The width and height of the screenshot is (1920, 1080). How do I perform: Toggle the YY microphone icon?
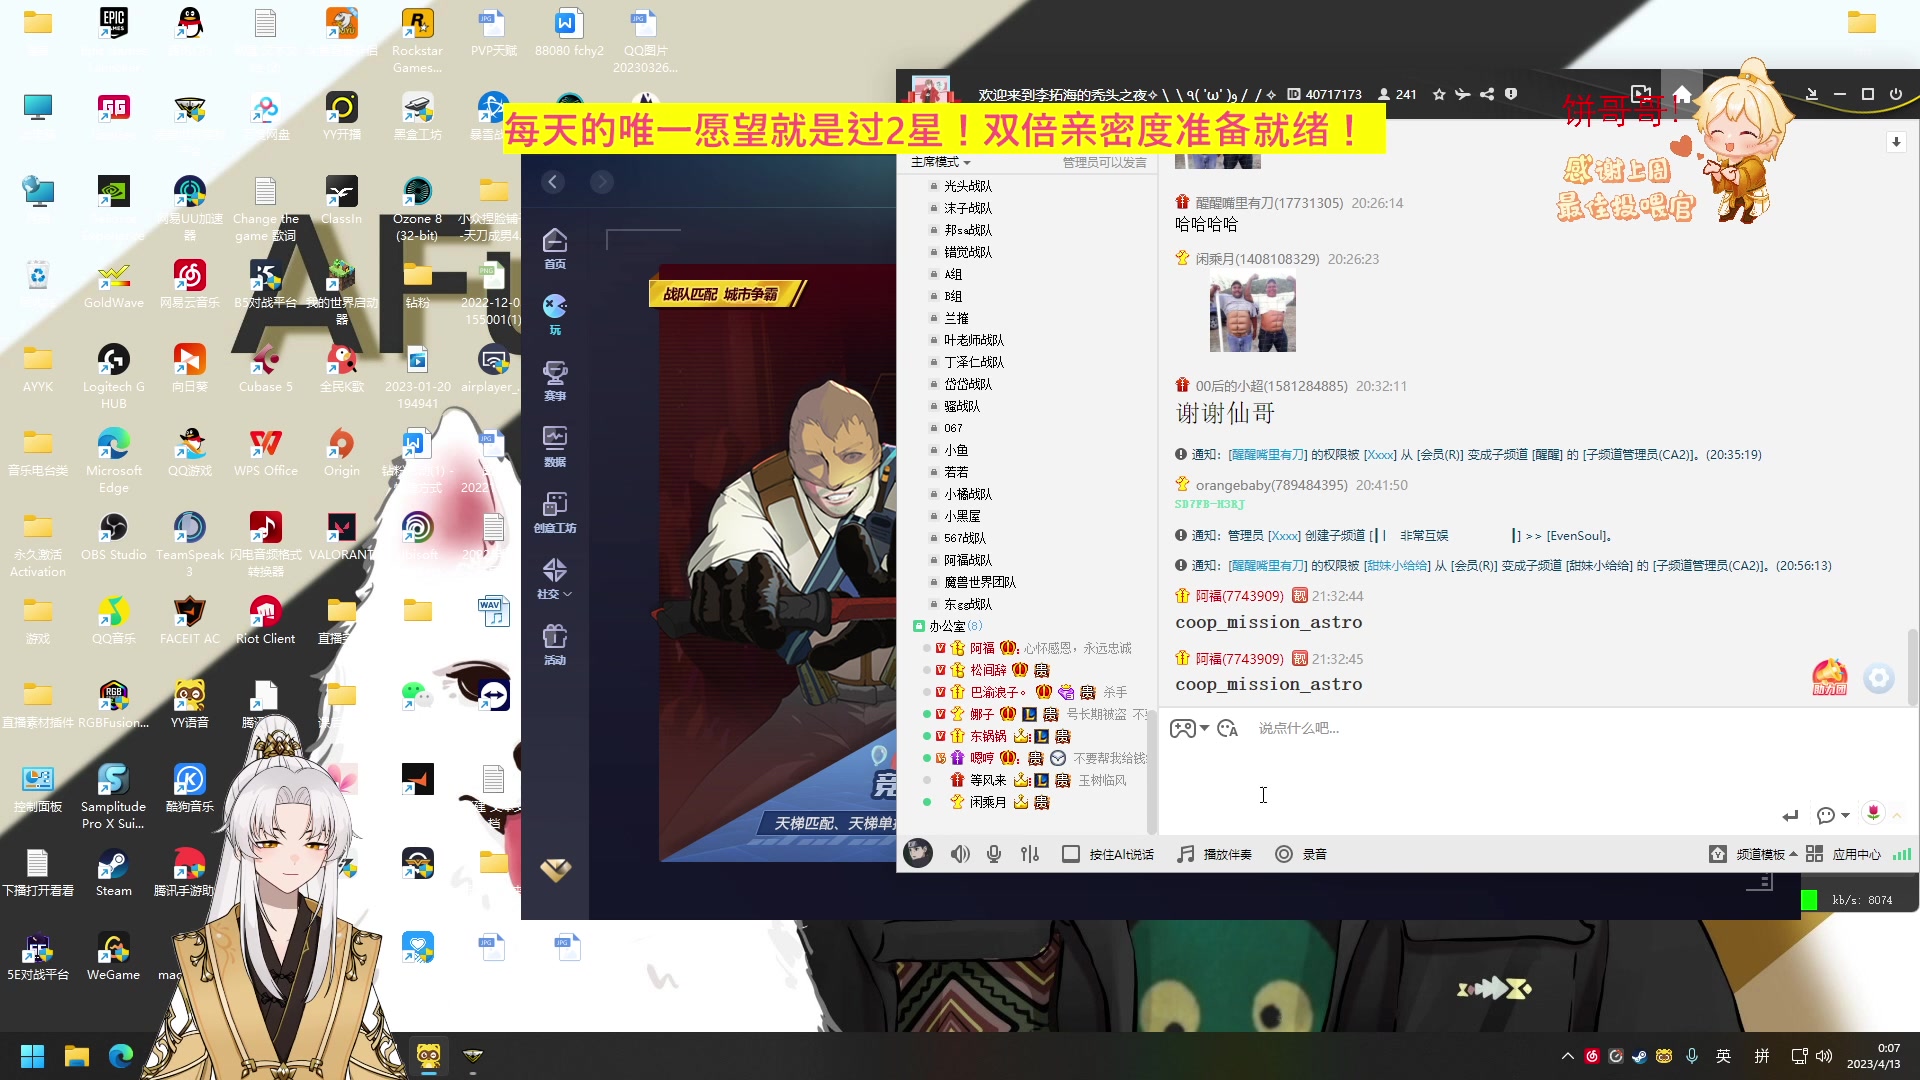(x=994, y=854)
